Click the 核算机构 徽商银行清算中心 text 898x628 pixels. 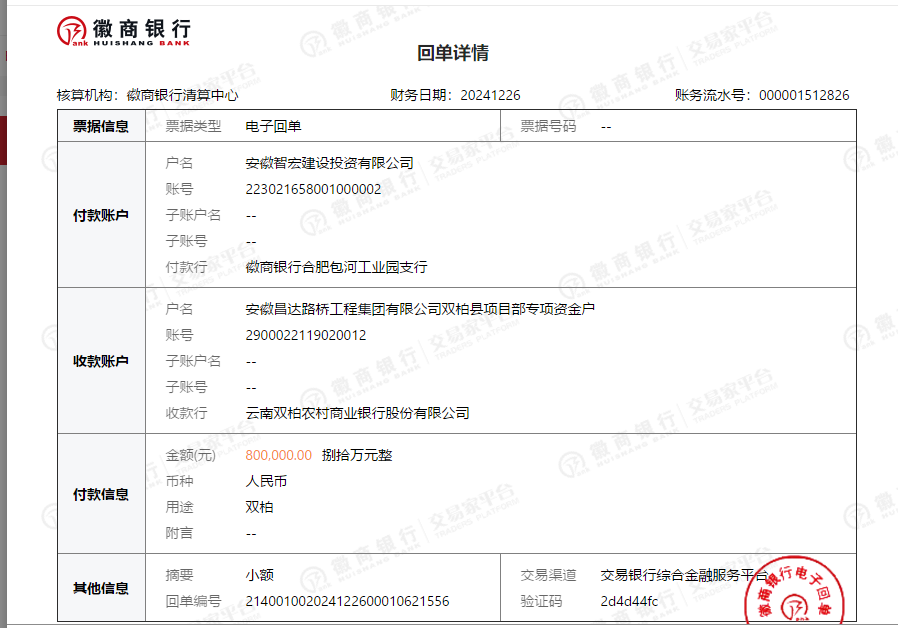(x=183, y=96)
